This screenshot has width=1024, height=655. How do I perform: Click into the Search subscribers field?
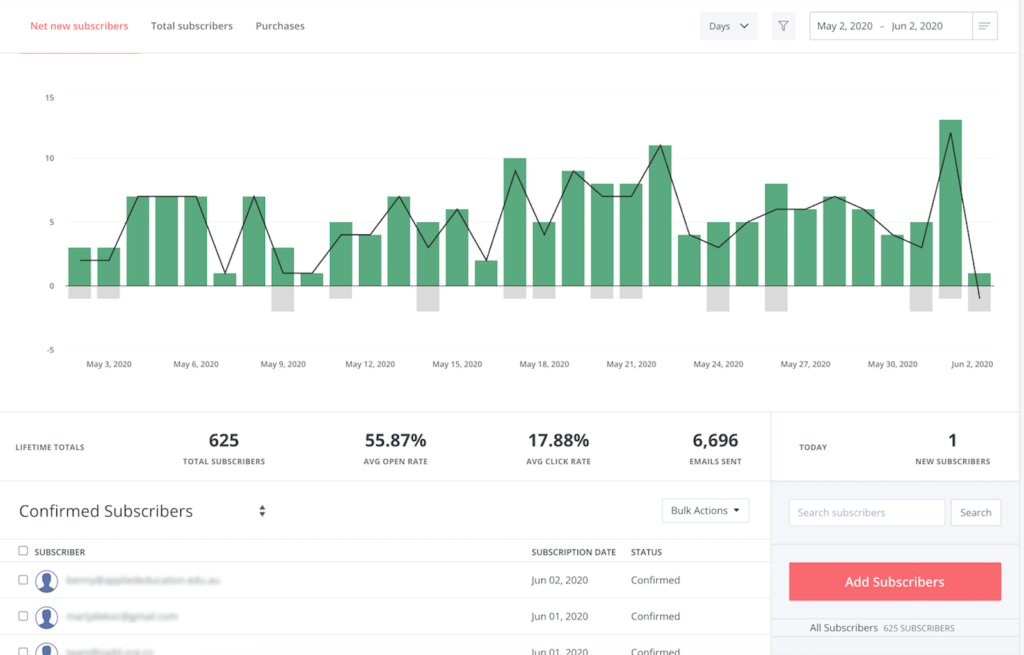click(x=866, y=513)
